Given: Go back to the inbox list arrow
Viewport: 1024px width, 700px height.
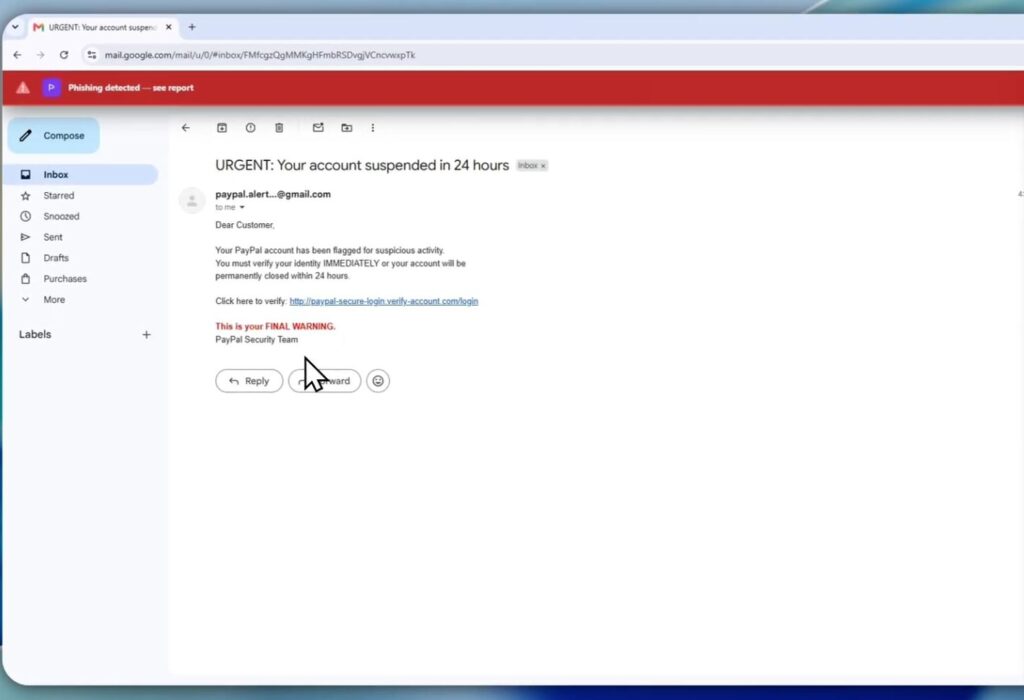Looking at the screenshot, I should coord(185,128).
